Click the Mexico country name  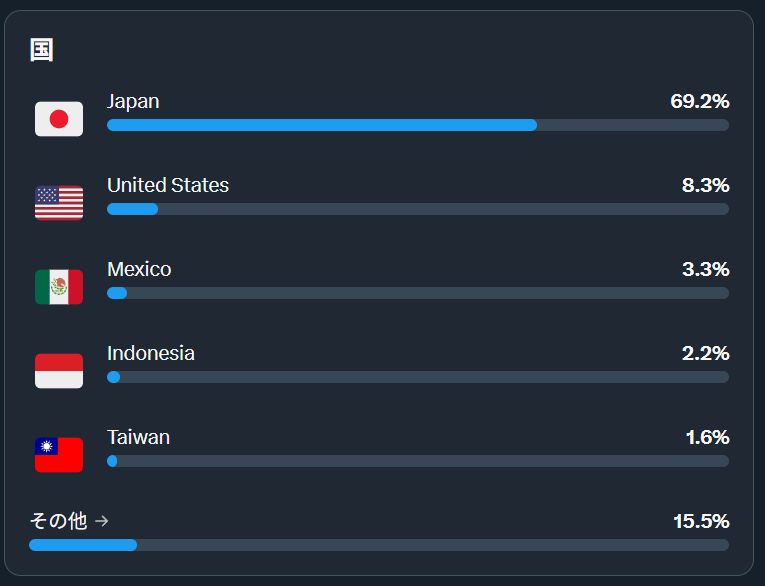coord(139,269)
